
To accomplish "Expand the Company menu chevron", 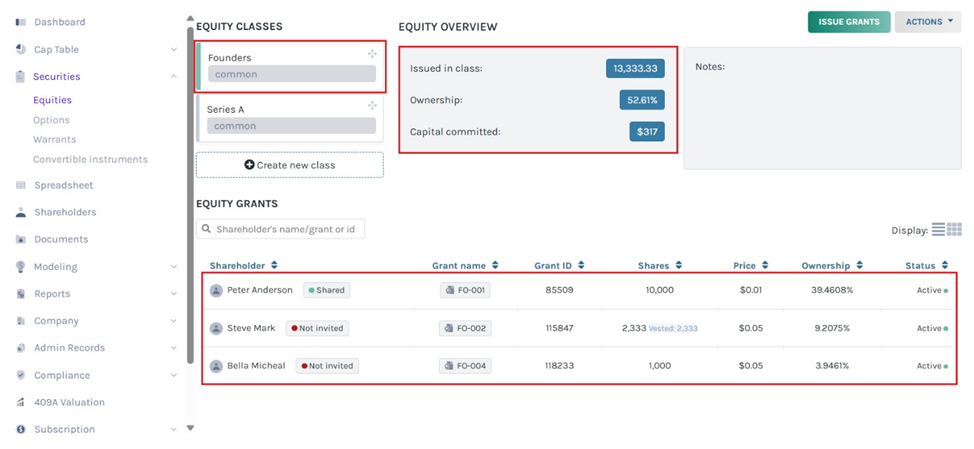I will [x=174, y=321].
